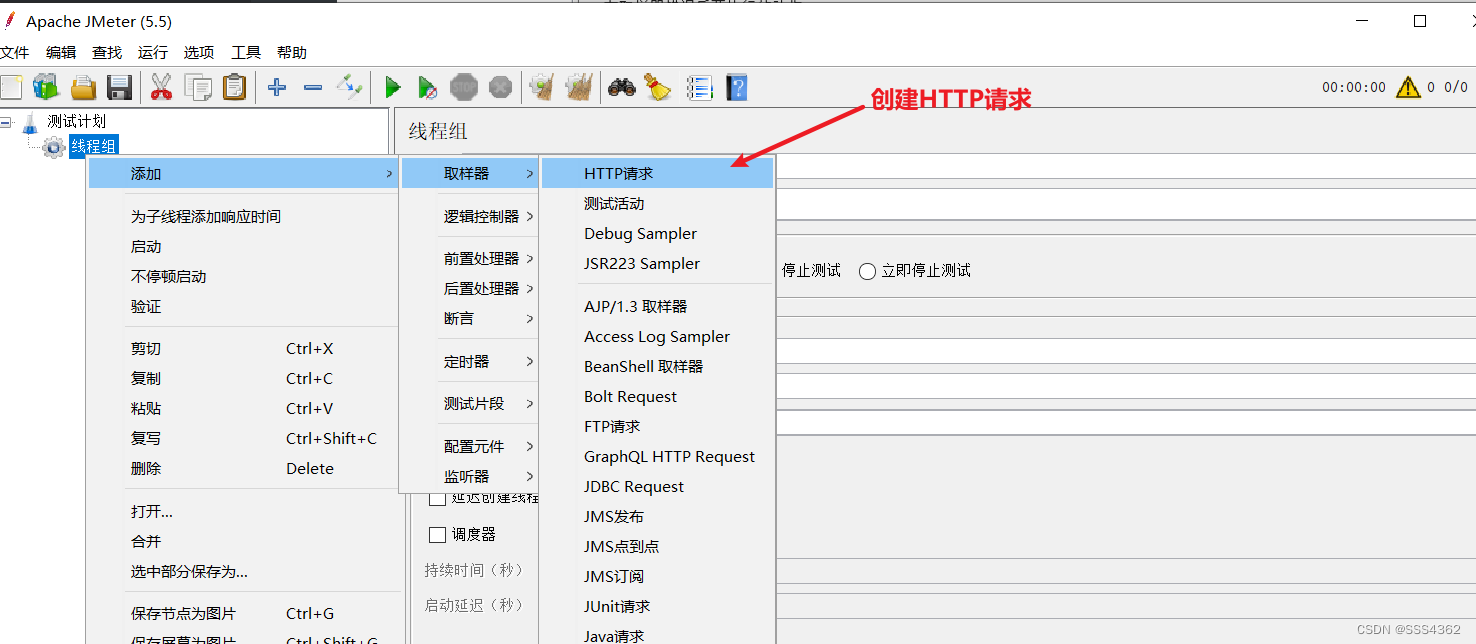Viewport: 1476px width, 644px height.
Task: Open Help with the question mark icon
Action: pos(737,88)
